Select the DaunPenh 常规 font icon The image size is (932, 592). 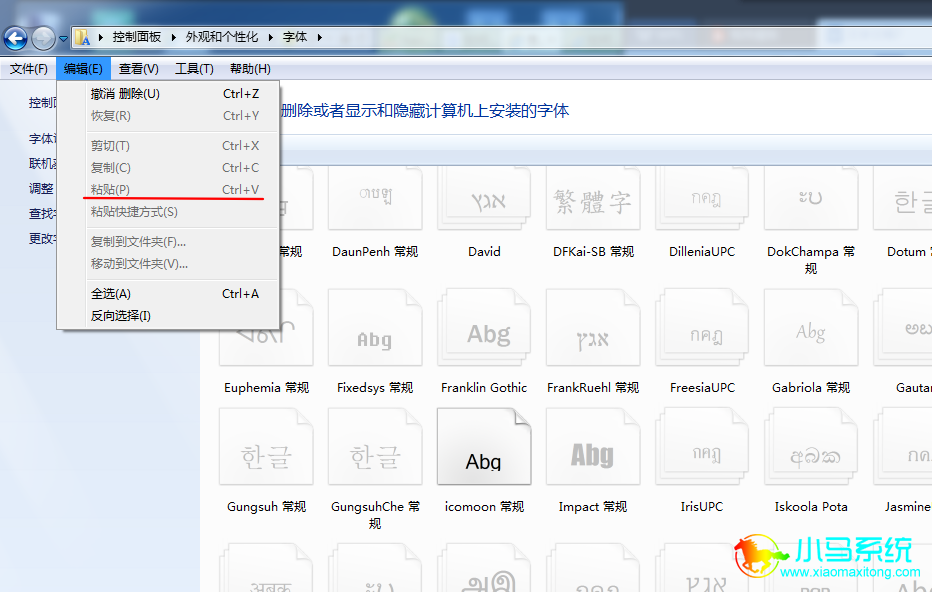tap(375, 199)
